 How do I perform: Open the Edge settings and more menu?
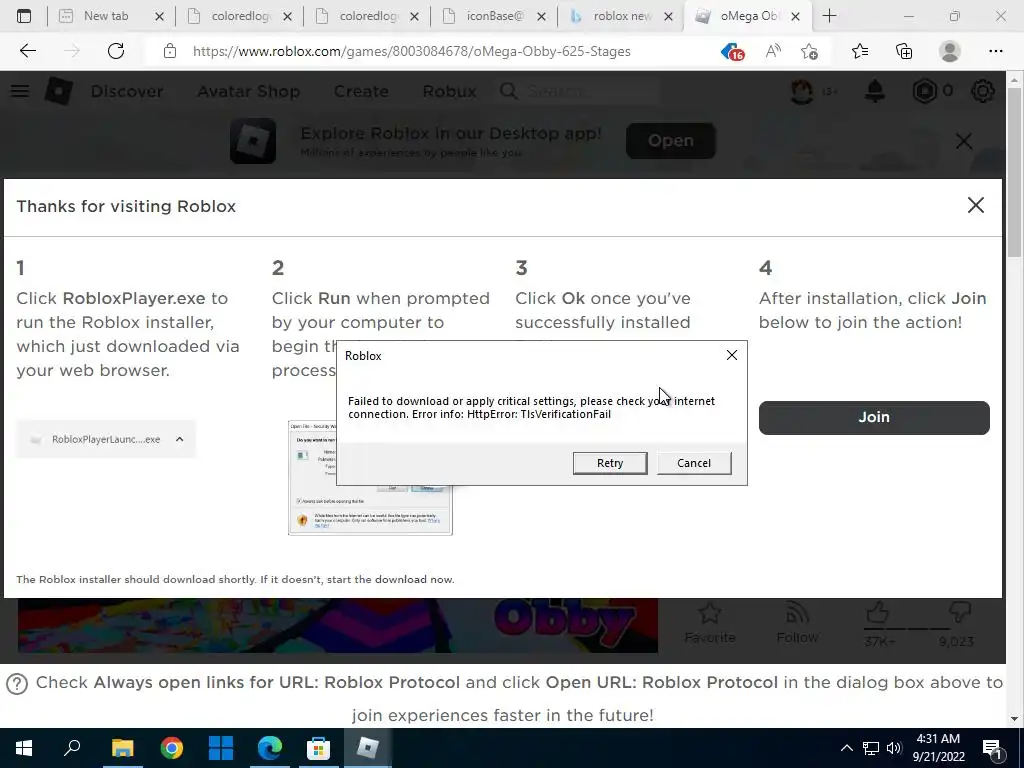pos(995,51)
